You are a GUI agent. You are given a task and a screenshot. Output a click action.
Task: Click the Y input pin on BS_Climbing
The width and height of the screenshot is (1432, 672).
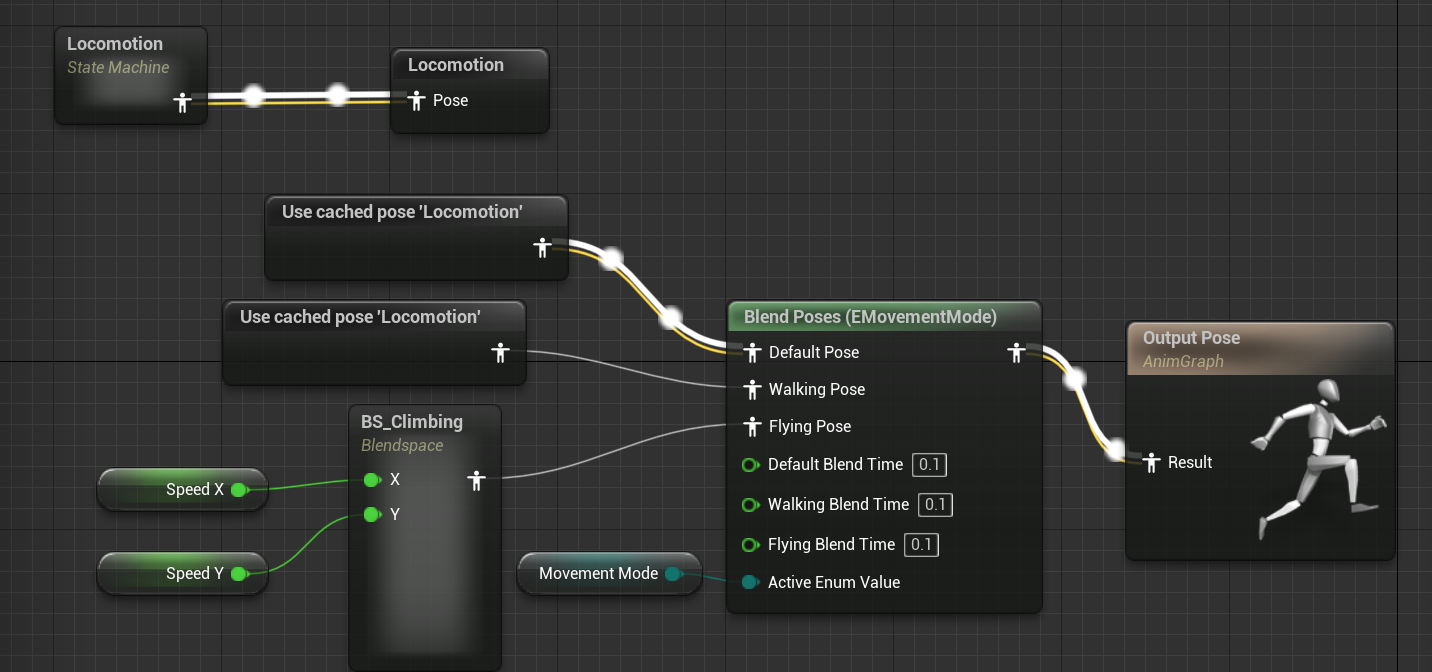pos(371,515)
